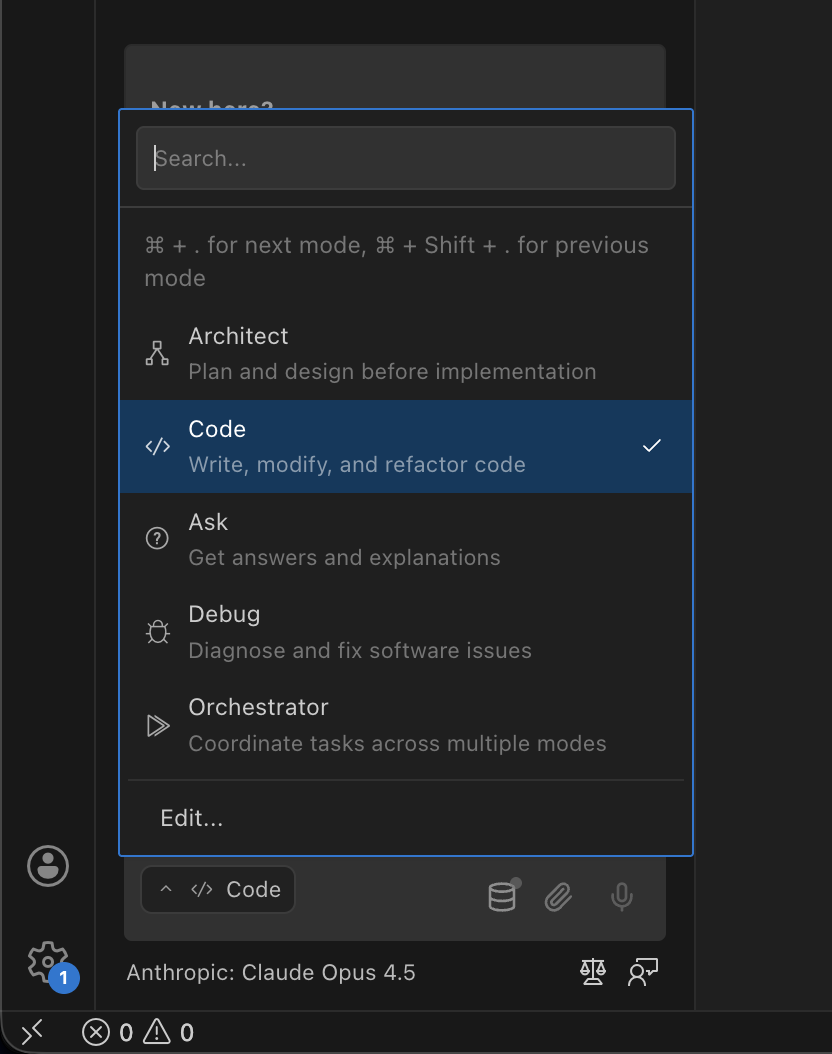Attach a file using the paperclip icon
The width and height of the screenshot is (832, 1054).
click(558, 896)
